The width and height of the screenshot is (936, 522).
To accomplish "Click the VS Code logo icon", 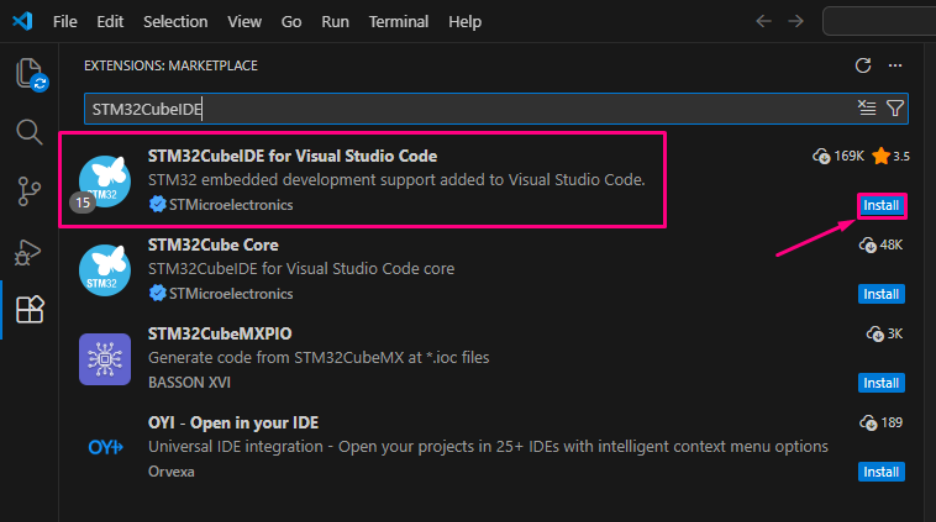I will (x=23, y=21).
